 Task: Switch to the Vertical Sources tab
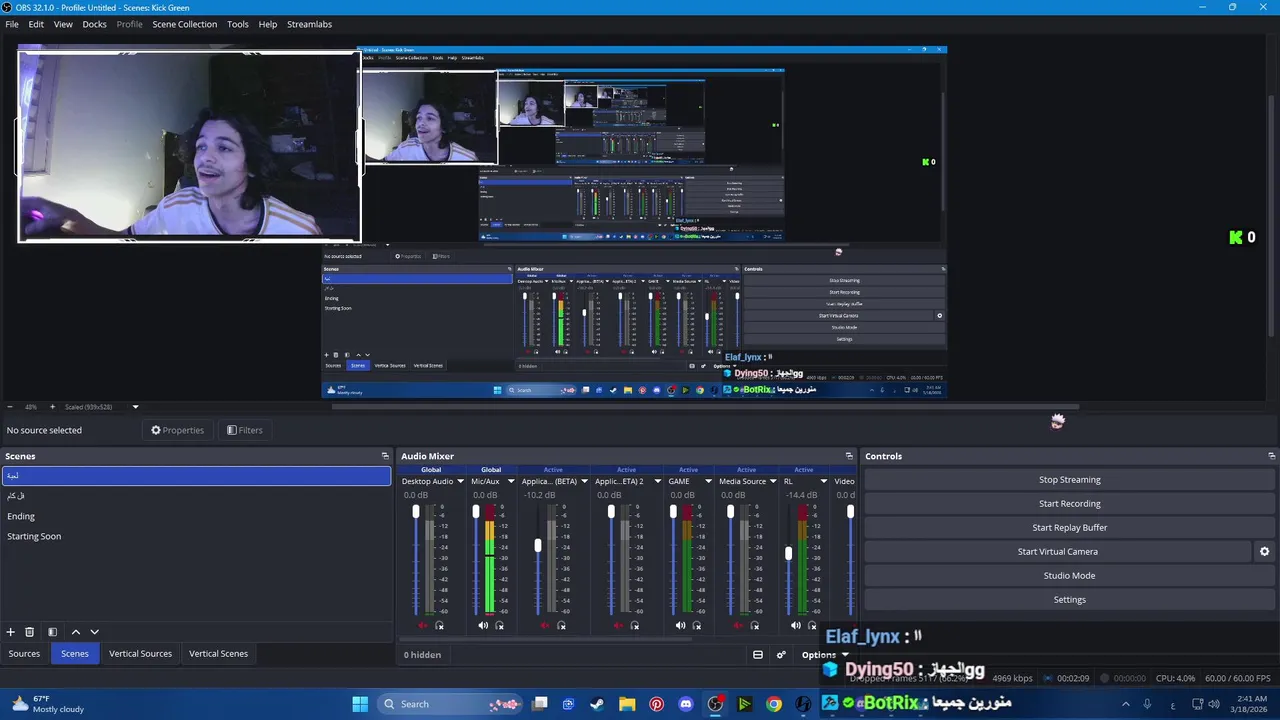click(x=140, y=654)
